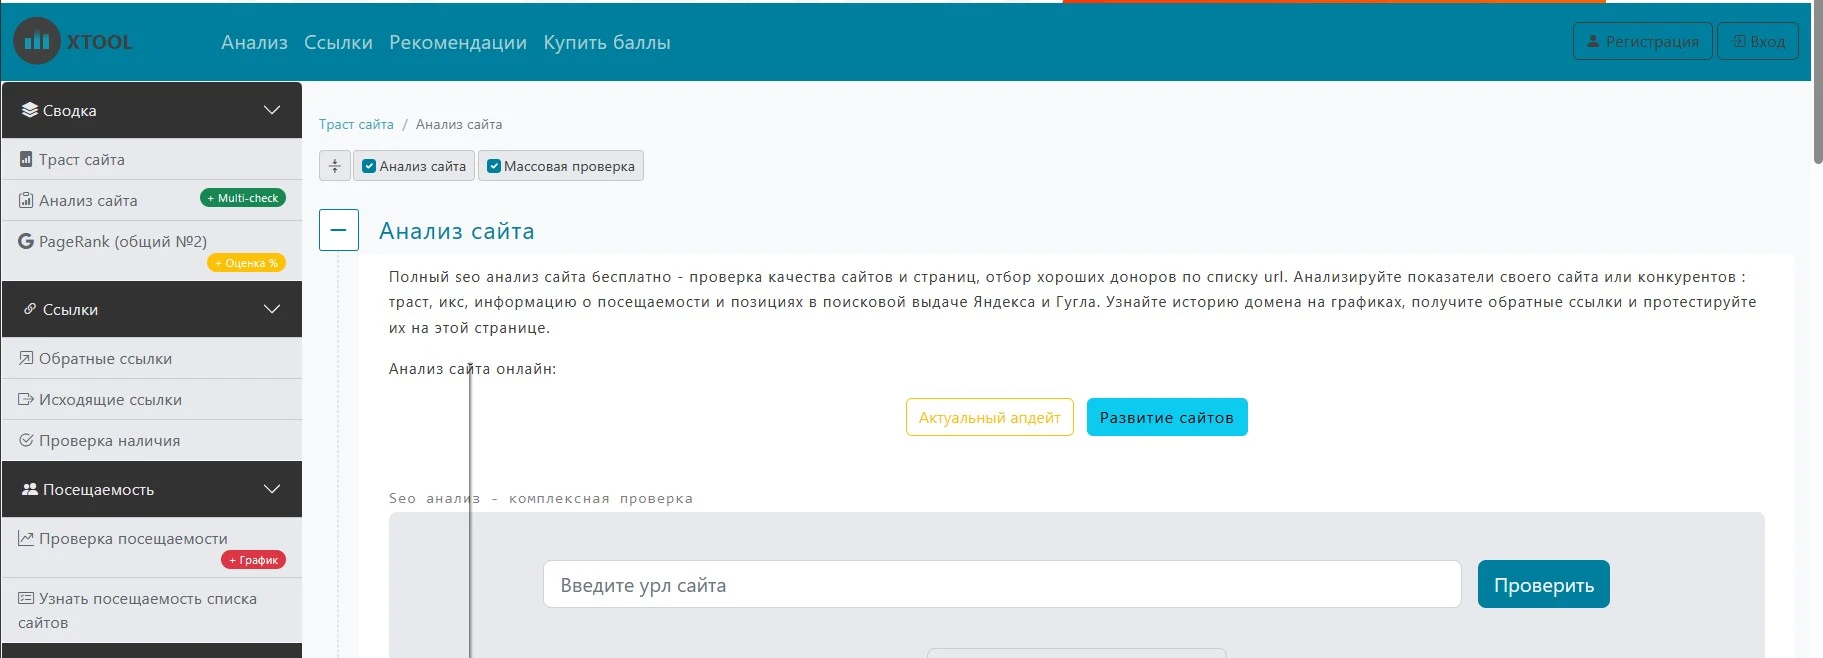Open Исходящие ссылки sidebar item
The width and height of the screenshot is (1823, 658).
152,399
